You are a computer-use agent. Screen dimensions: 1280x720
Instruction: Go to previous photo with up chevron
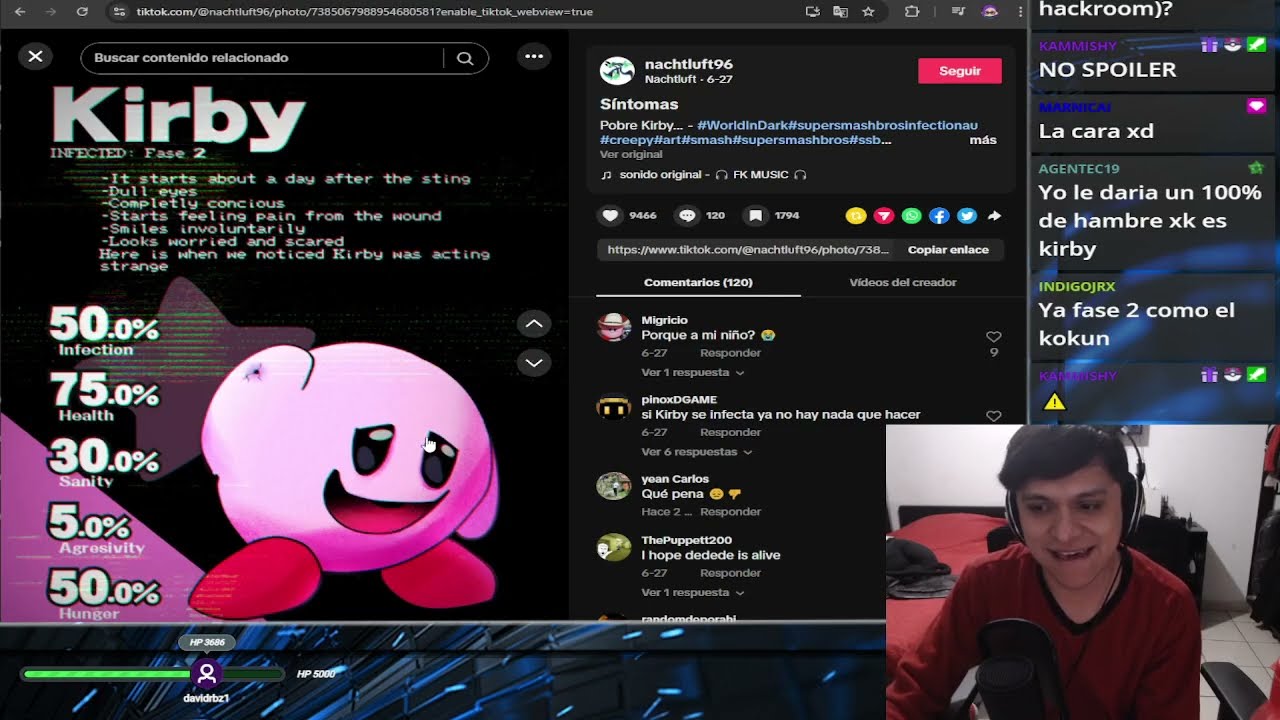click(x=534, y=324)
